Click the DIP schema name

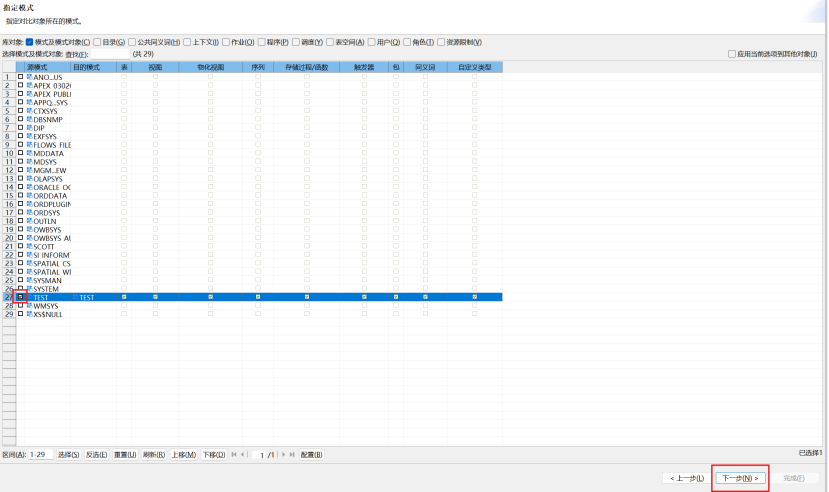(x=39, y=128)
